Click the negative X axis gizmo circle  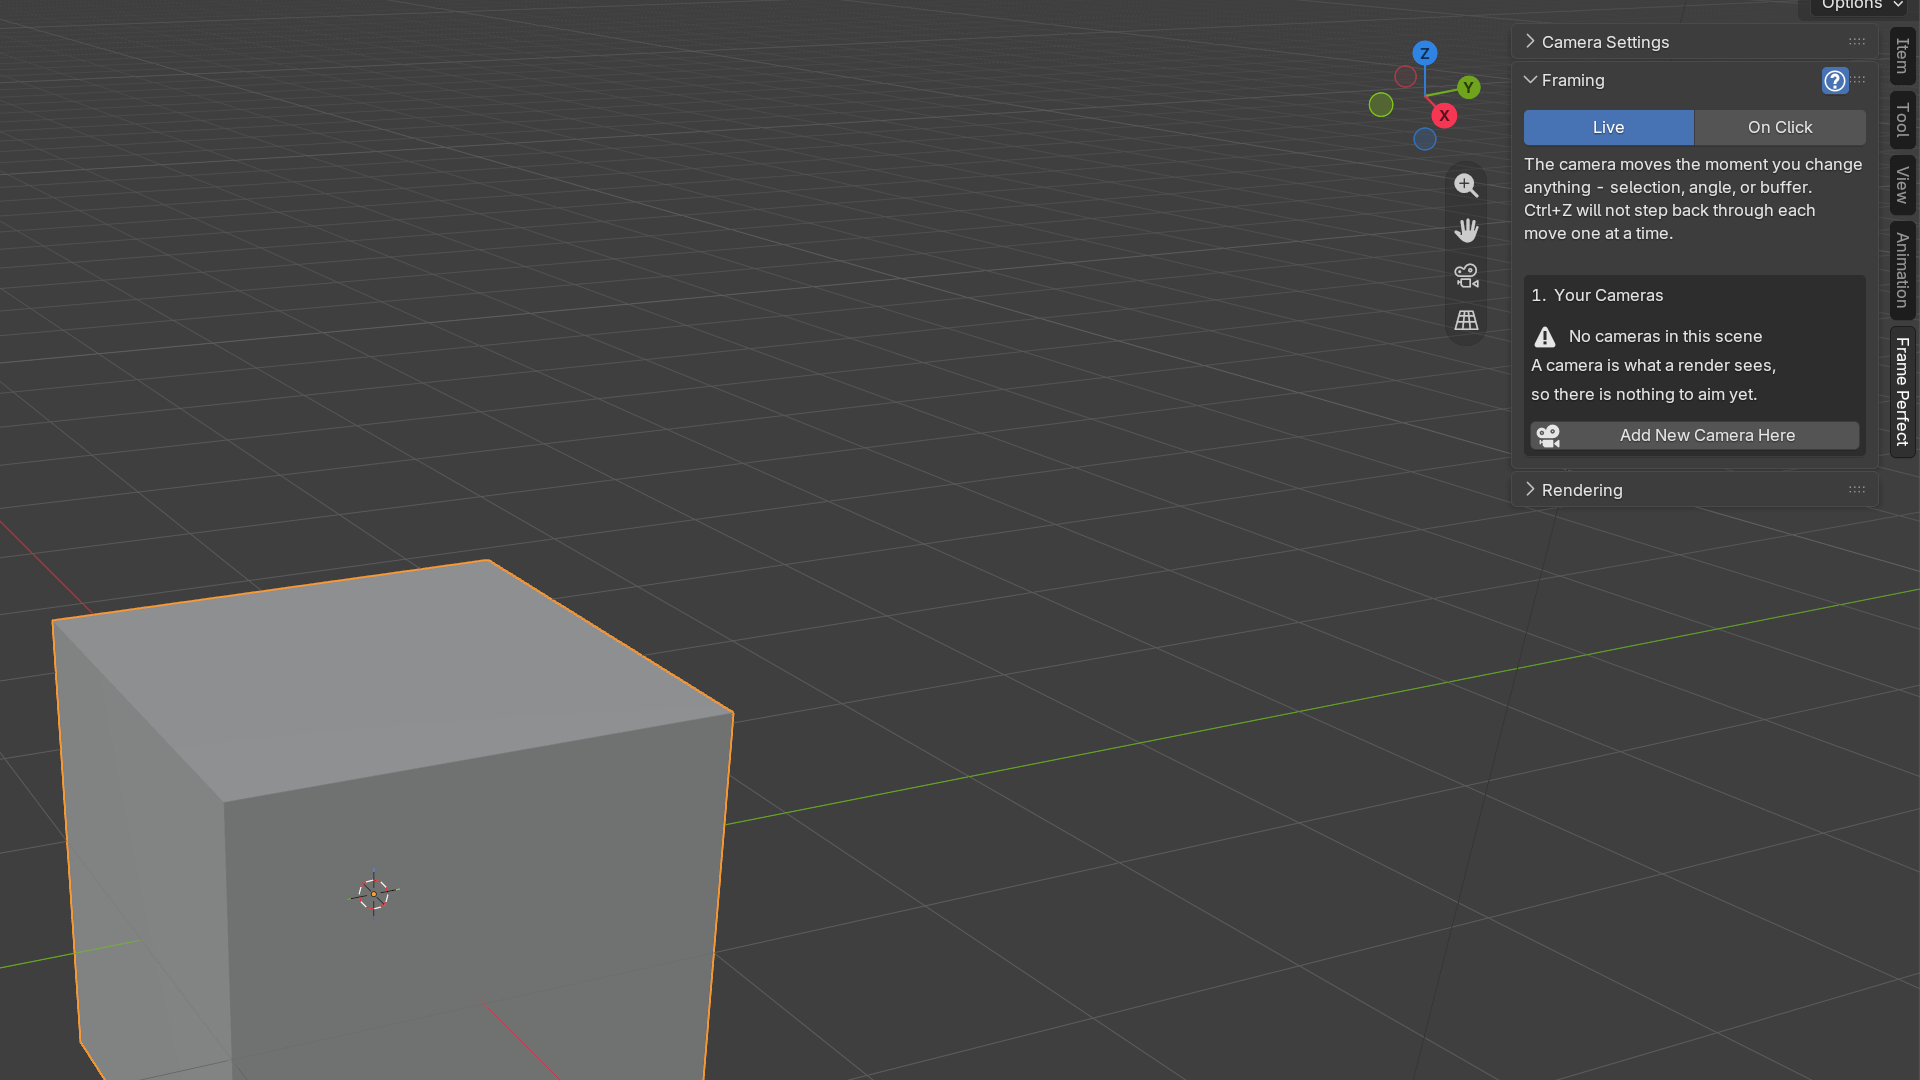pyautogui.click(x=1405, y=77)
